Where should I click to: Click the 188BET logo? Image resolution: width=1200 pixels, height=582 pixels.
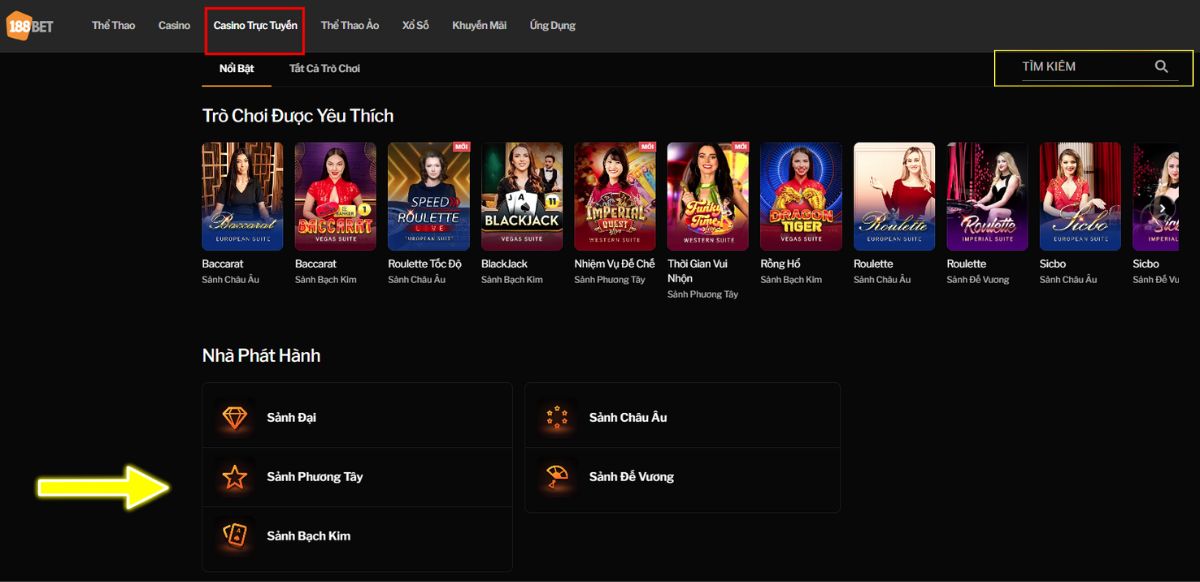[30, 26]
